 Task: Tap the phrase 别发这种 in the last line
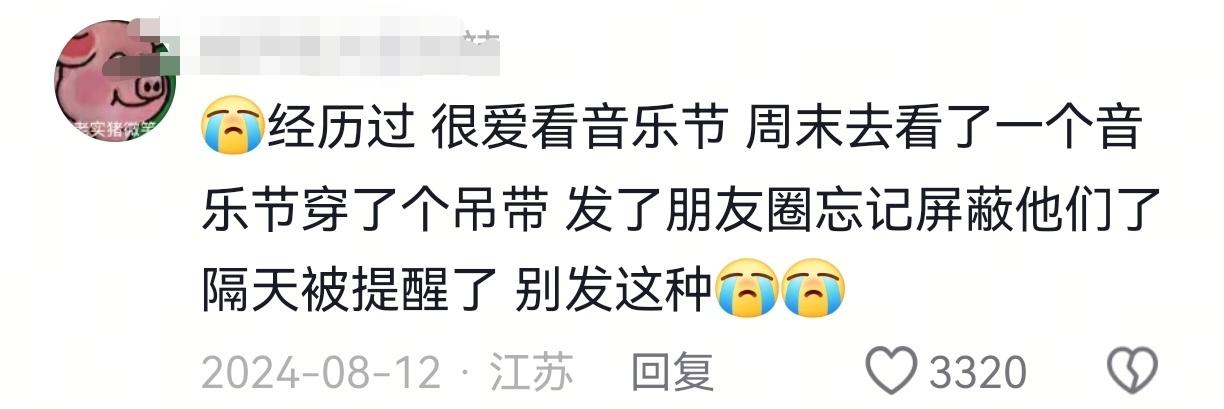[x=614, y=288]
